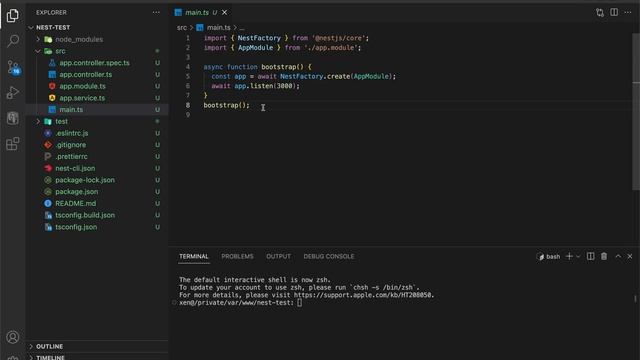Screen dimensions: 640x360
Task: Open .eslintrc.js file
Action: (72, 133)
